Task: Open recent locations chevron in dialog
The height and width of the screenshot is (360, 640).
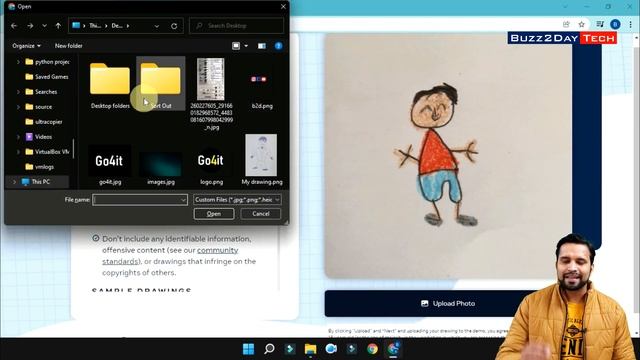Action: pyautogui.click(x=44, y=26)
